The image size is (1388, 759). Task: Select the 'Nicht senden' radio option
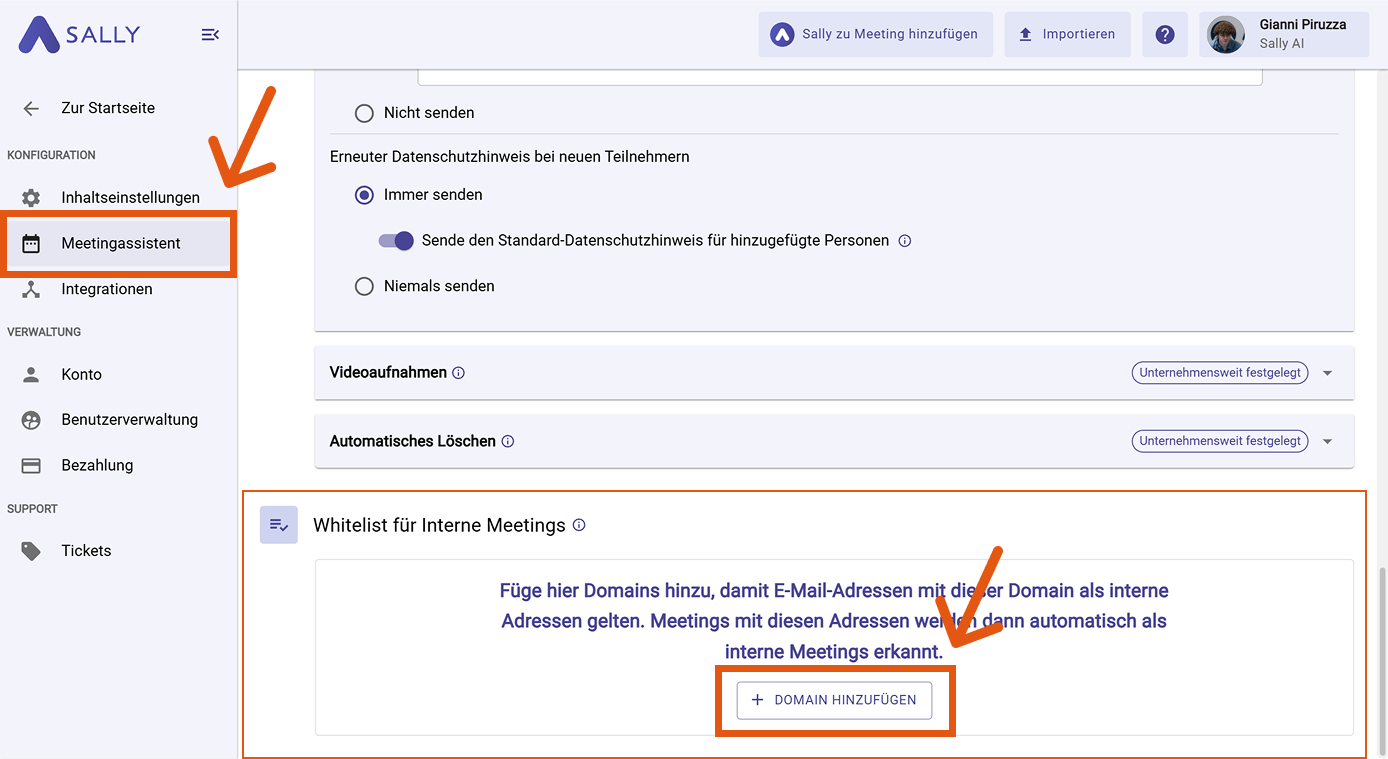click(364, 113)
